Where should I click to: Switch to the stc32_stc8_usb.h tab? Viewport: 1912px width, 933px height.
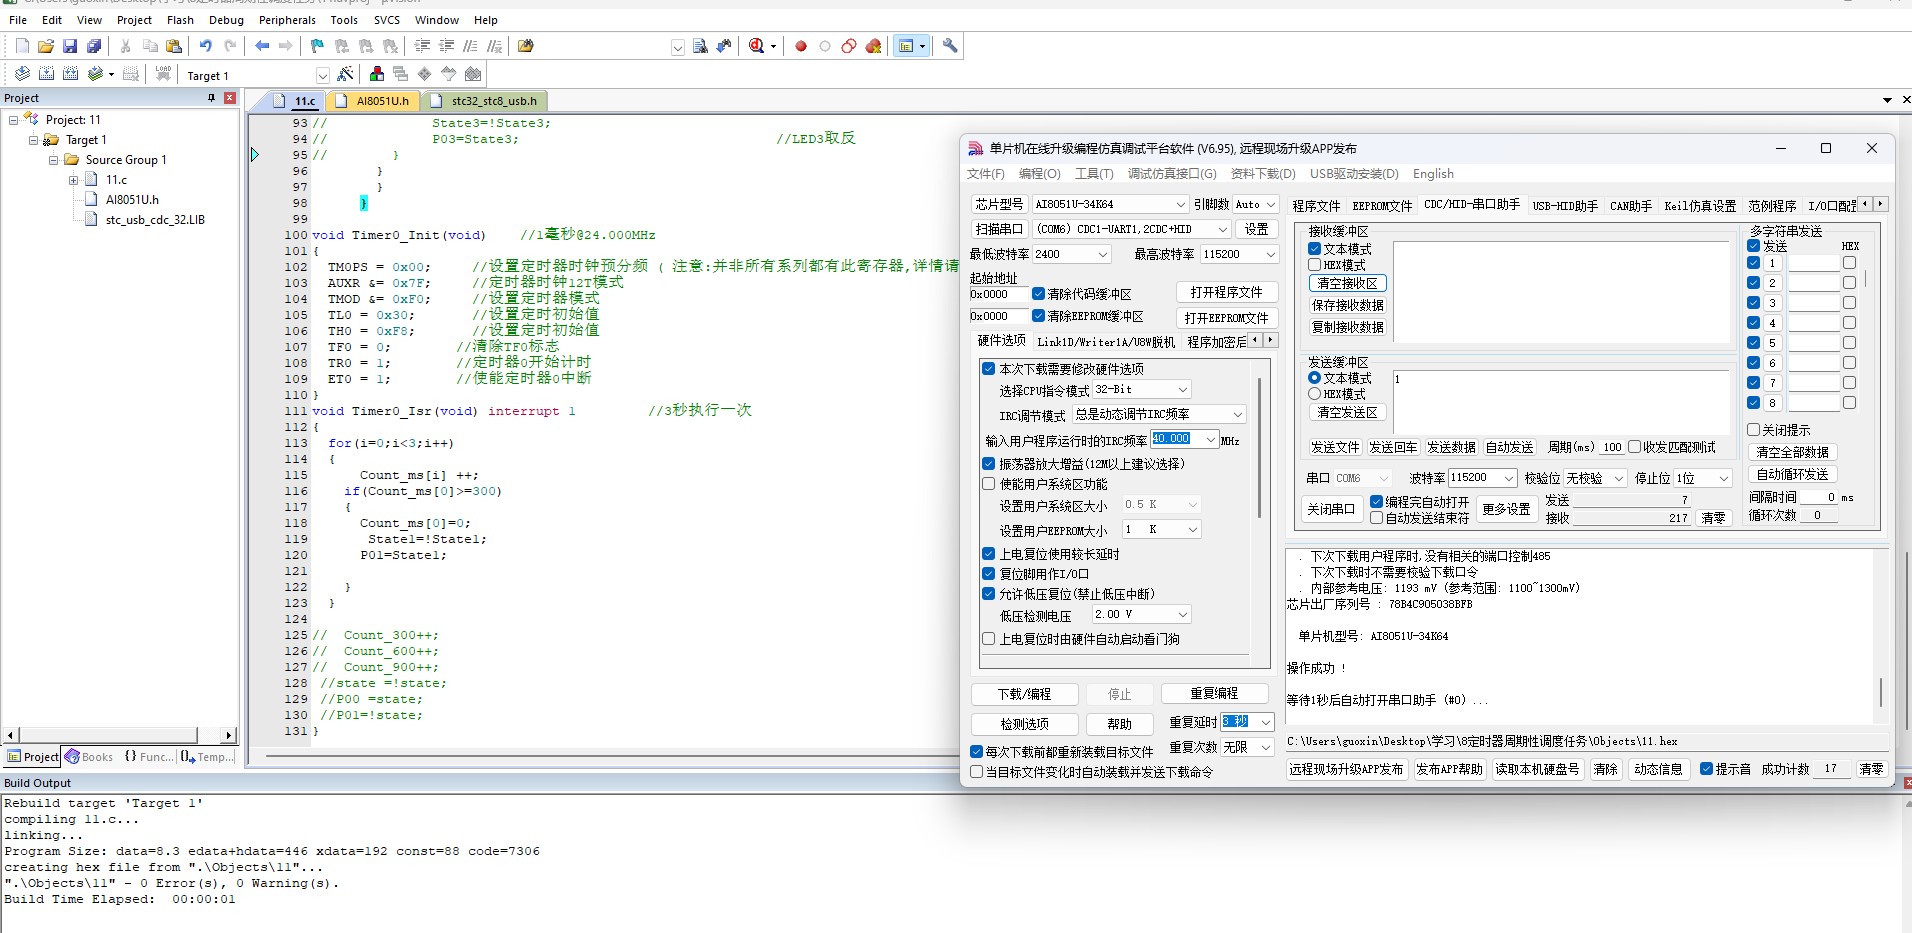485,101
